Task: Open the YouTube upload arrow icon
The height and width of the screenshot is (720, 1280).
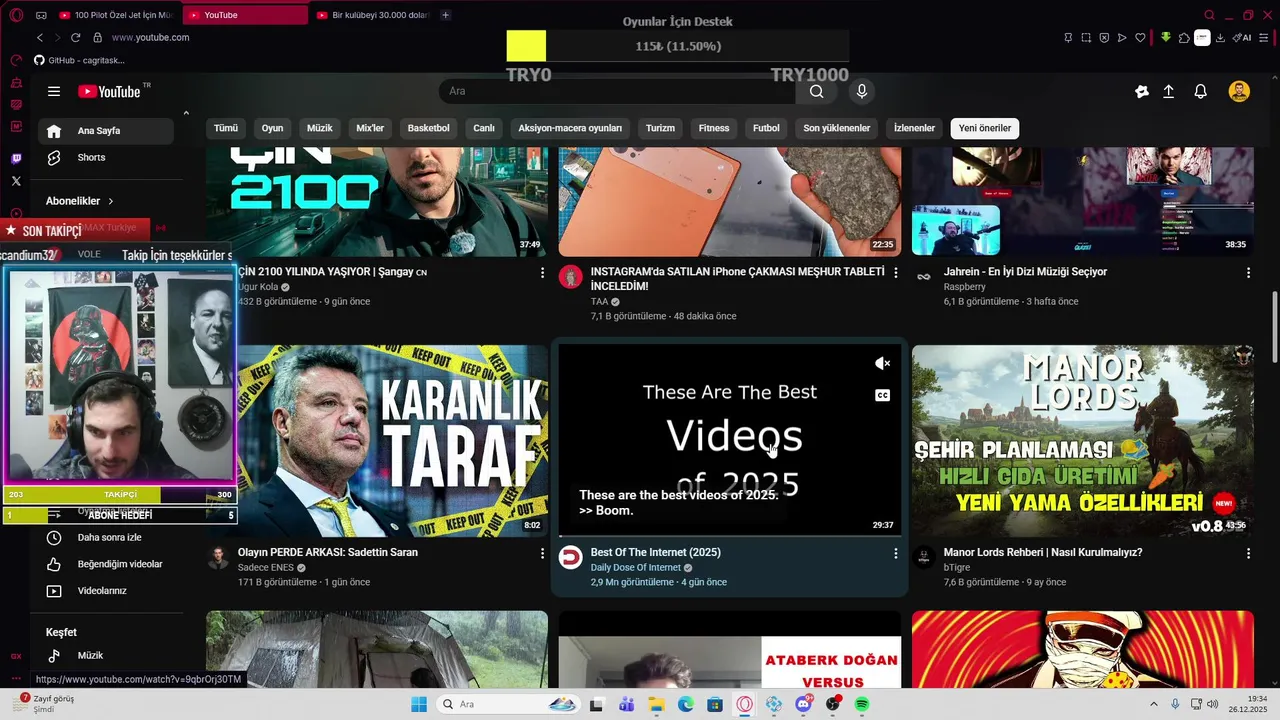Action: 1168,91
